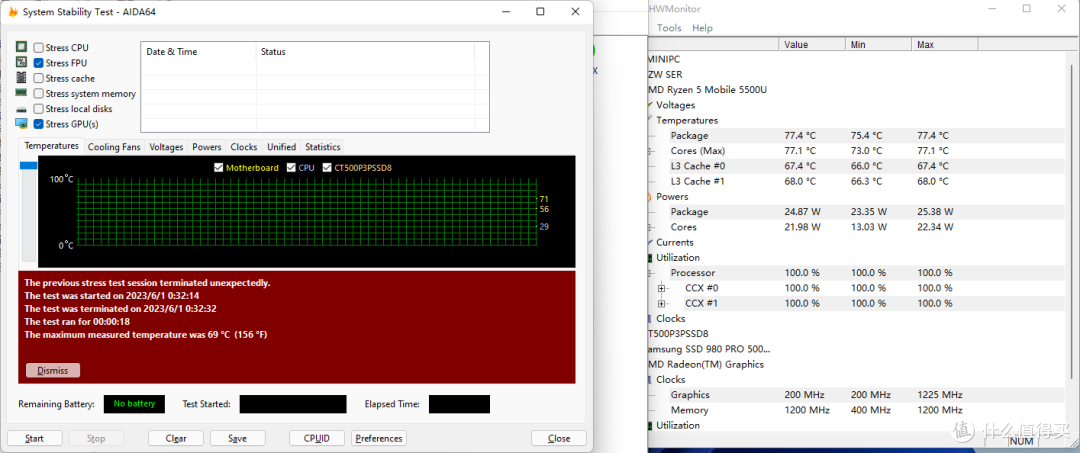Screen dimensions: 1080x453
Task: Click the 24.87 W Package power value
Action: pos(802,212)
